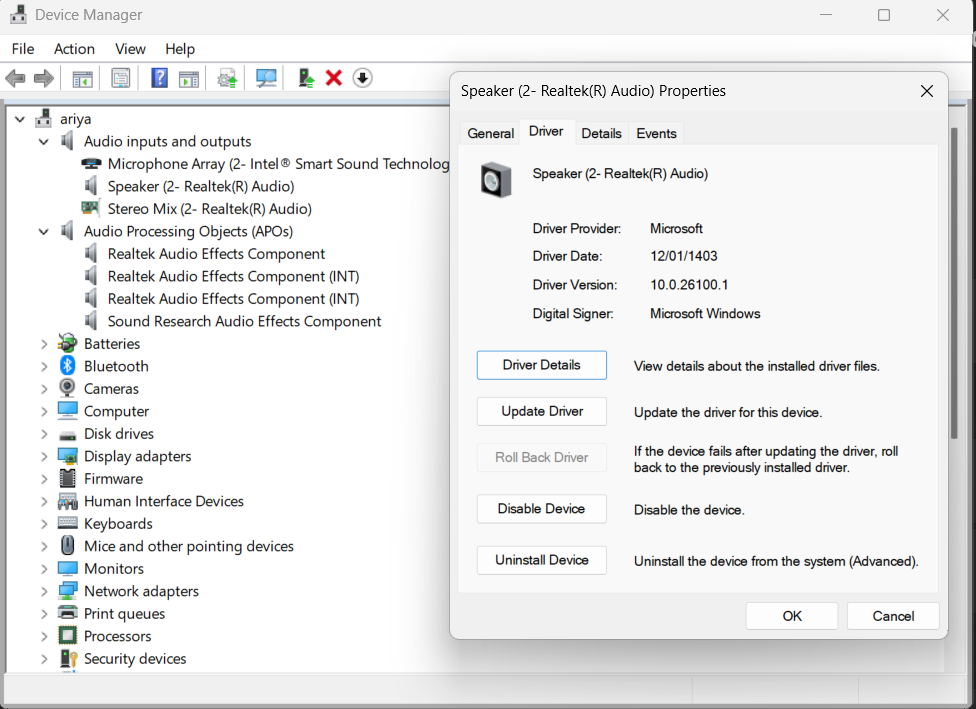The height and width of the screenshot is (709, 976).
Task: Click the Network adapters icon
Action: pyautogui.click(x=67, y=591)
